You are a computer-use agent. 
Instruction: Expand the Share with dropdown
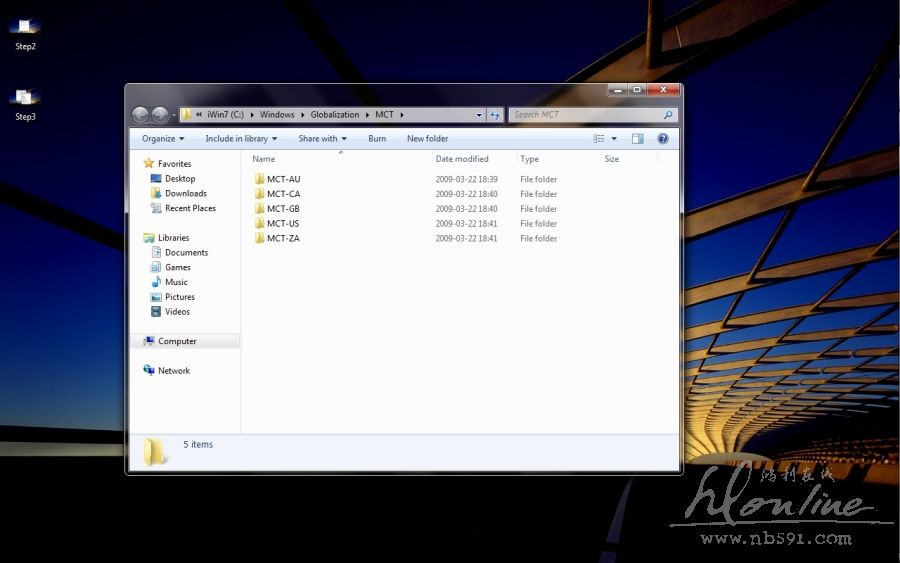point(322,139)
